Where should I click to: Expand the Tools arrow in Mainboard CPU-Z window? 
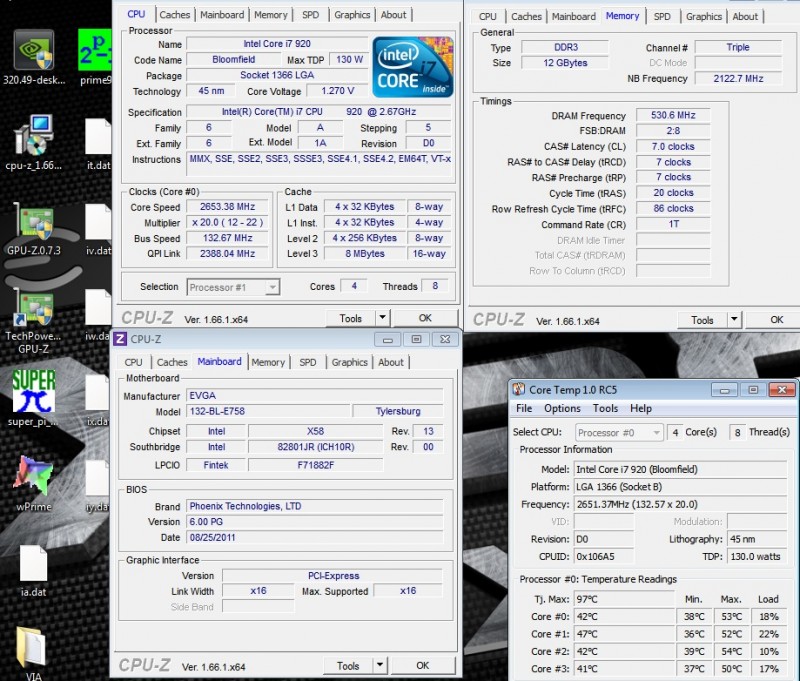[x=380, y=665]
